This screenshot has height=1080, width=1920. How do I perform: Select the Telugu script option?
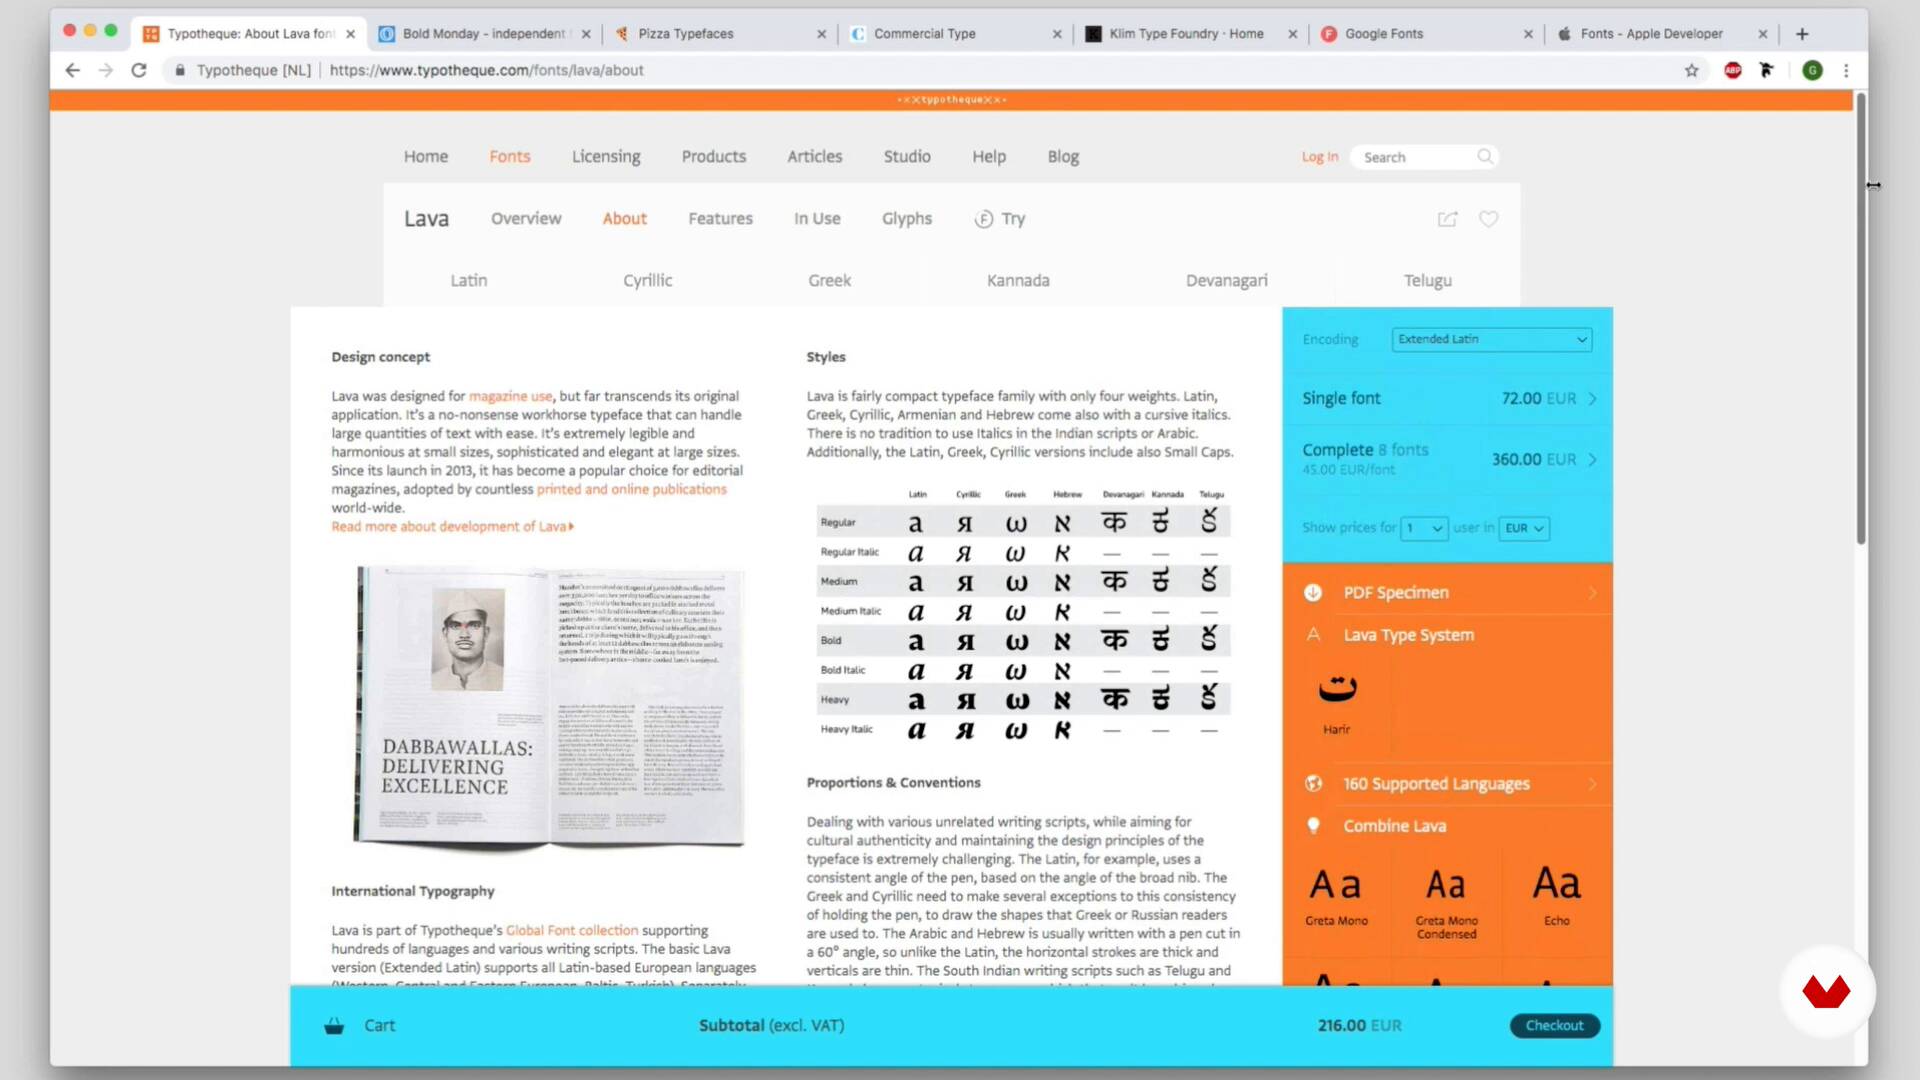point(1427,281)
